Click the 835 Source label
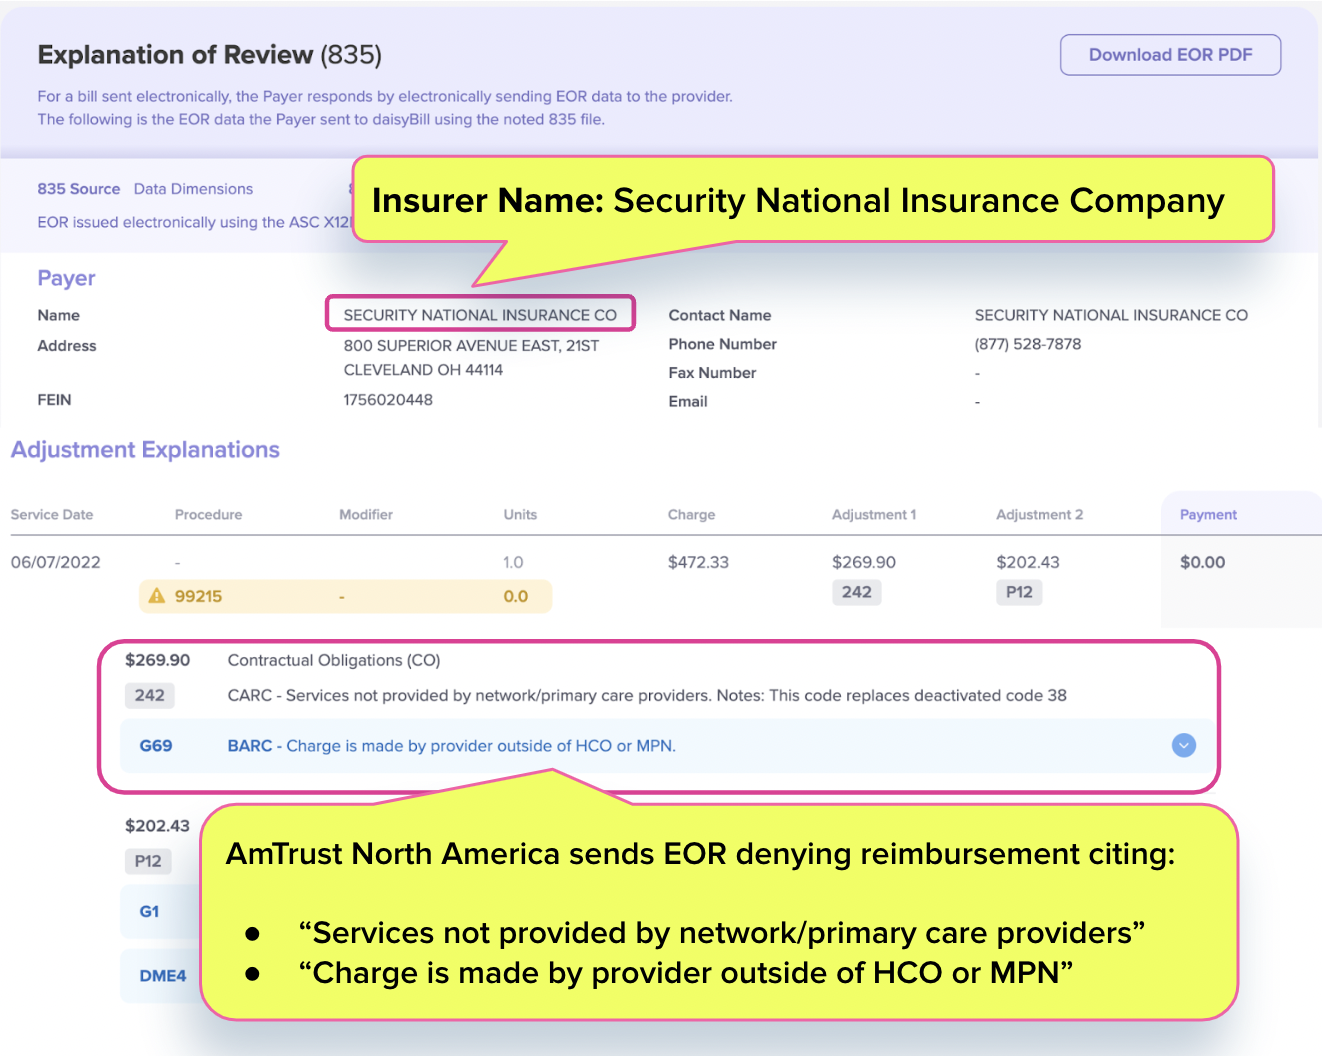The height and width of the screenshot is (1056, 1322). (x=78, y=189)
